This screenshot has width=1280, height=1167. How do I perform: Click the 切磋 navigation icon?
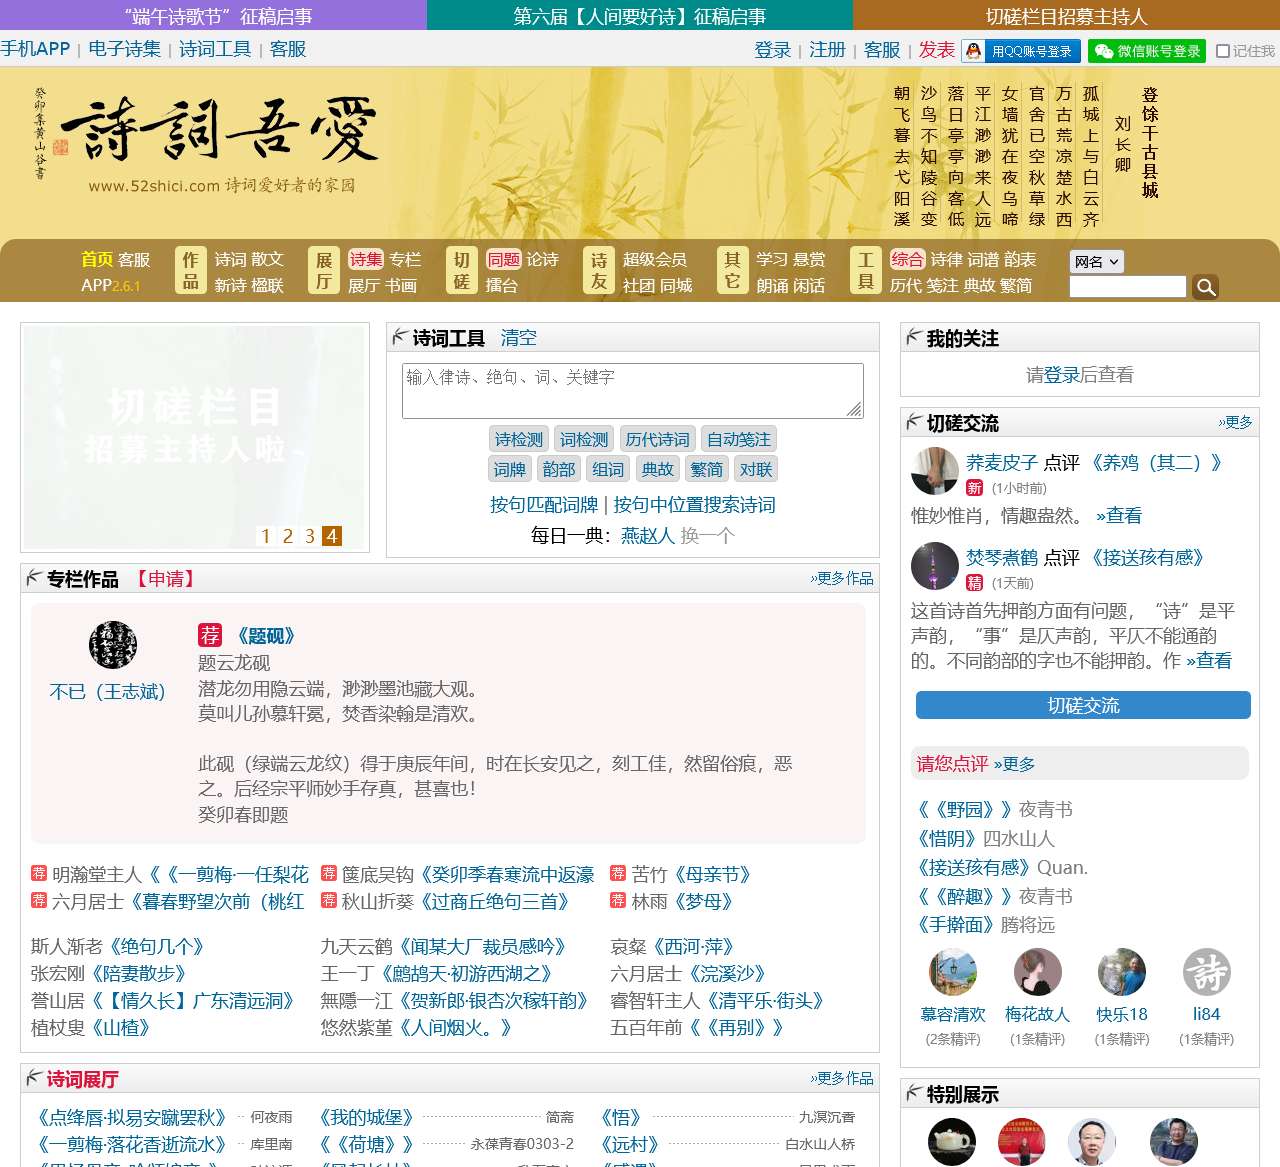pos(461,270)
